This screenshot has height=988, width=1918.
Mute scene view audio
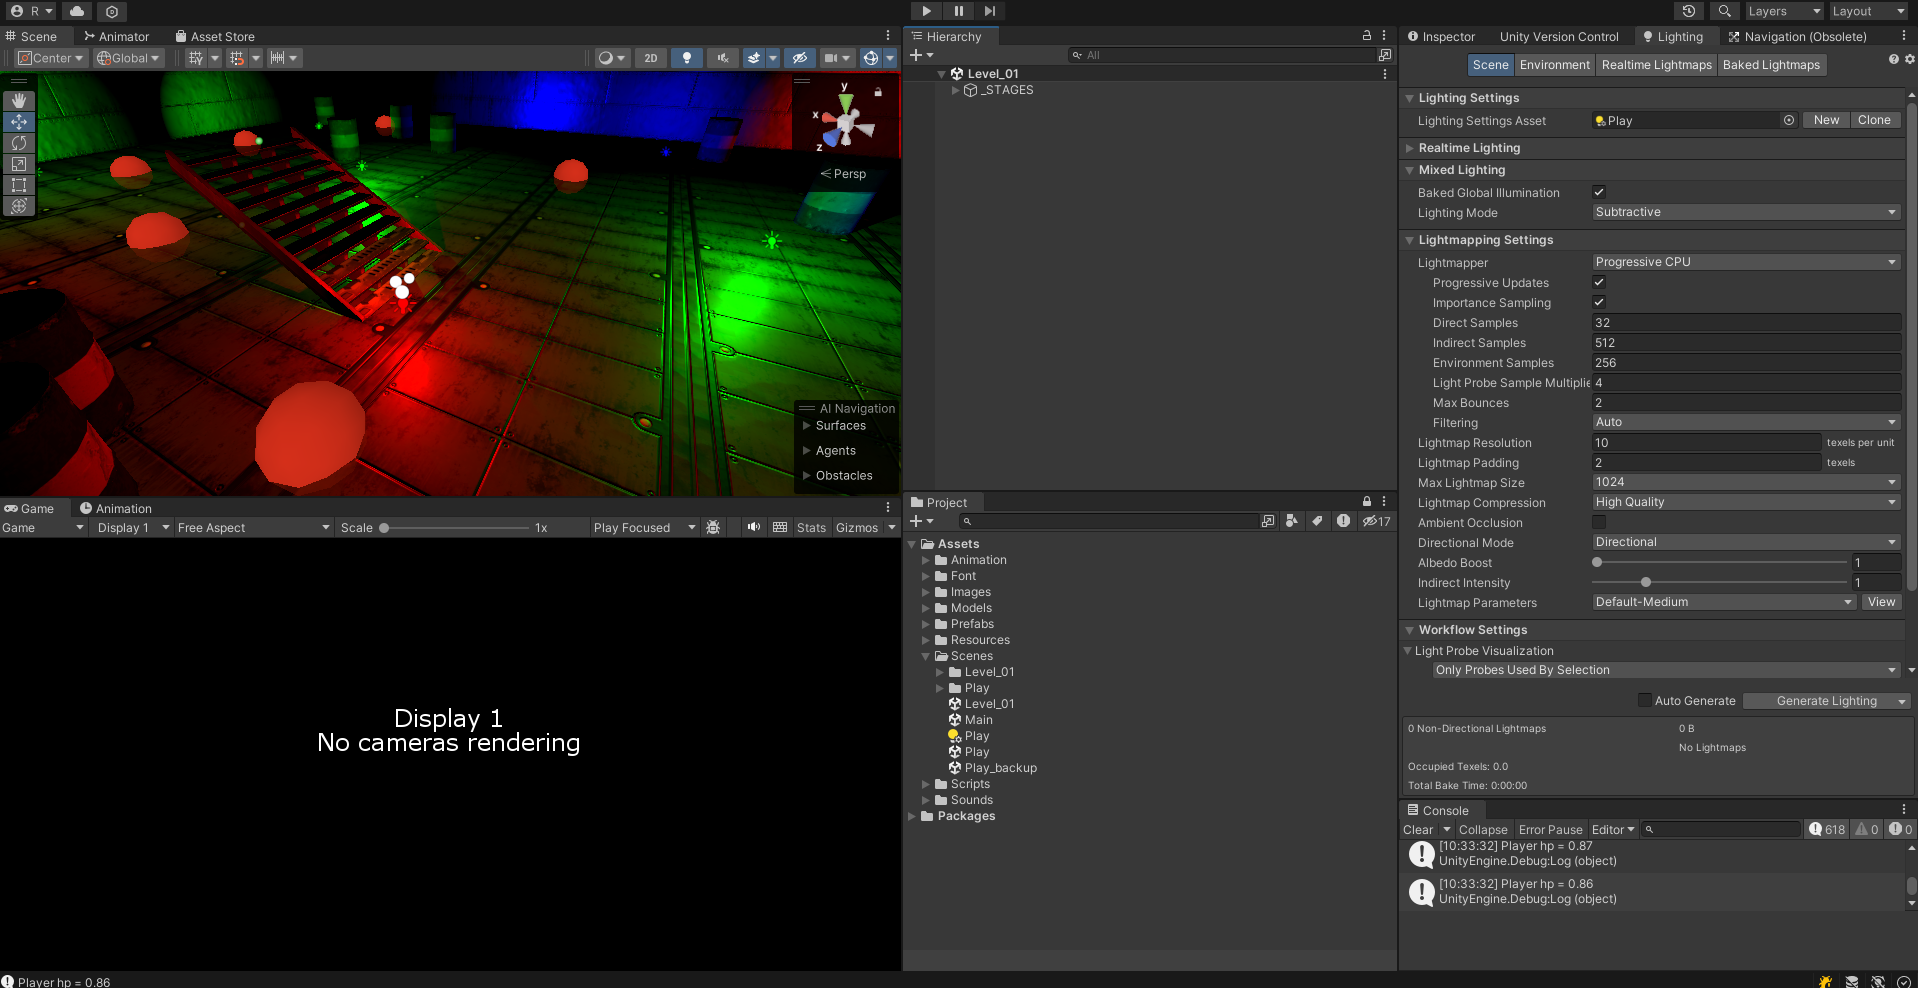[722, 57]
